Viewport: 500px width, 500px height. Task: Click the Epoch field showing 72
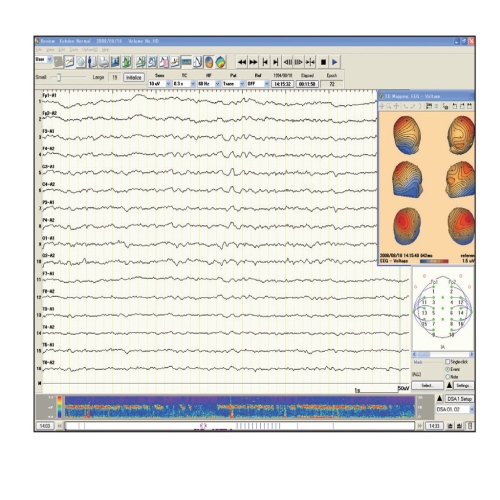tap(332, 84)
